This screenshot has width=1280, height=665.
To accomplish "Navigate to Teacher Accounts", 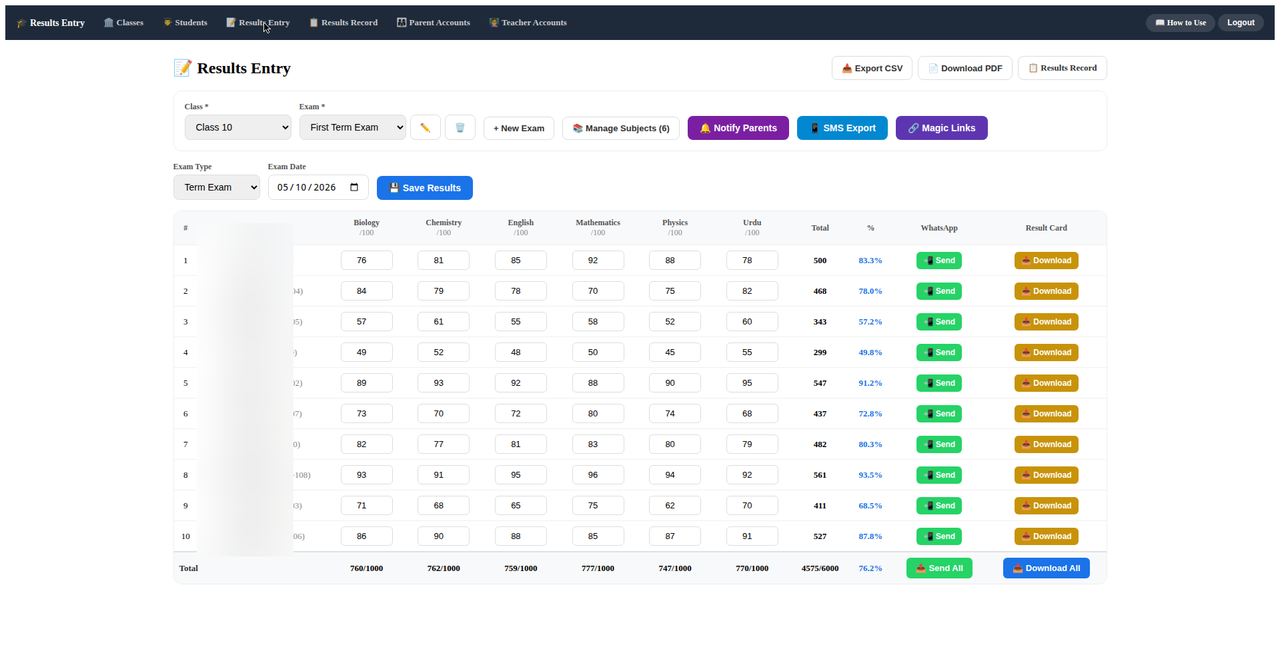I will 528,22.
